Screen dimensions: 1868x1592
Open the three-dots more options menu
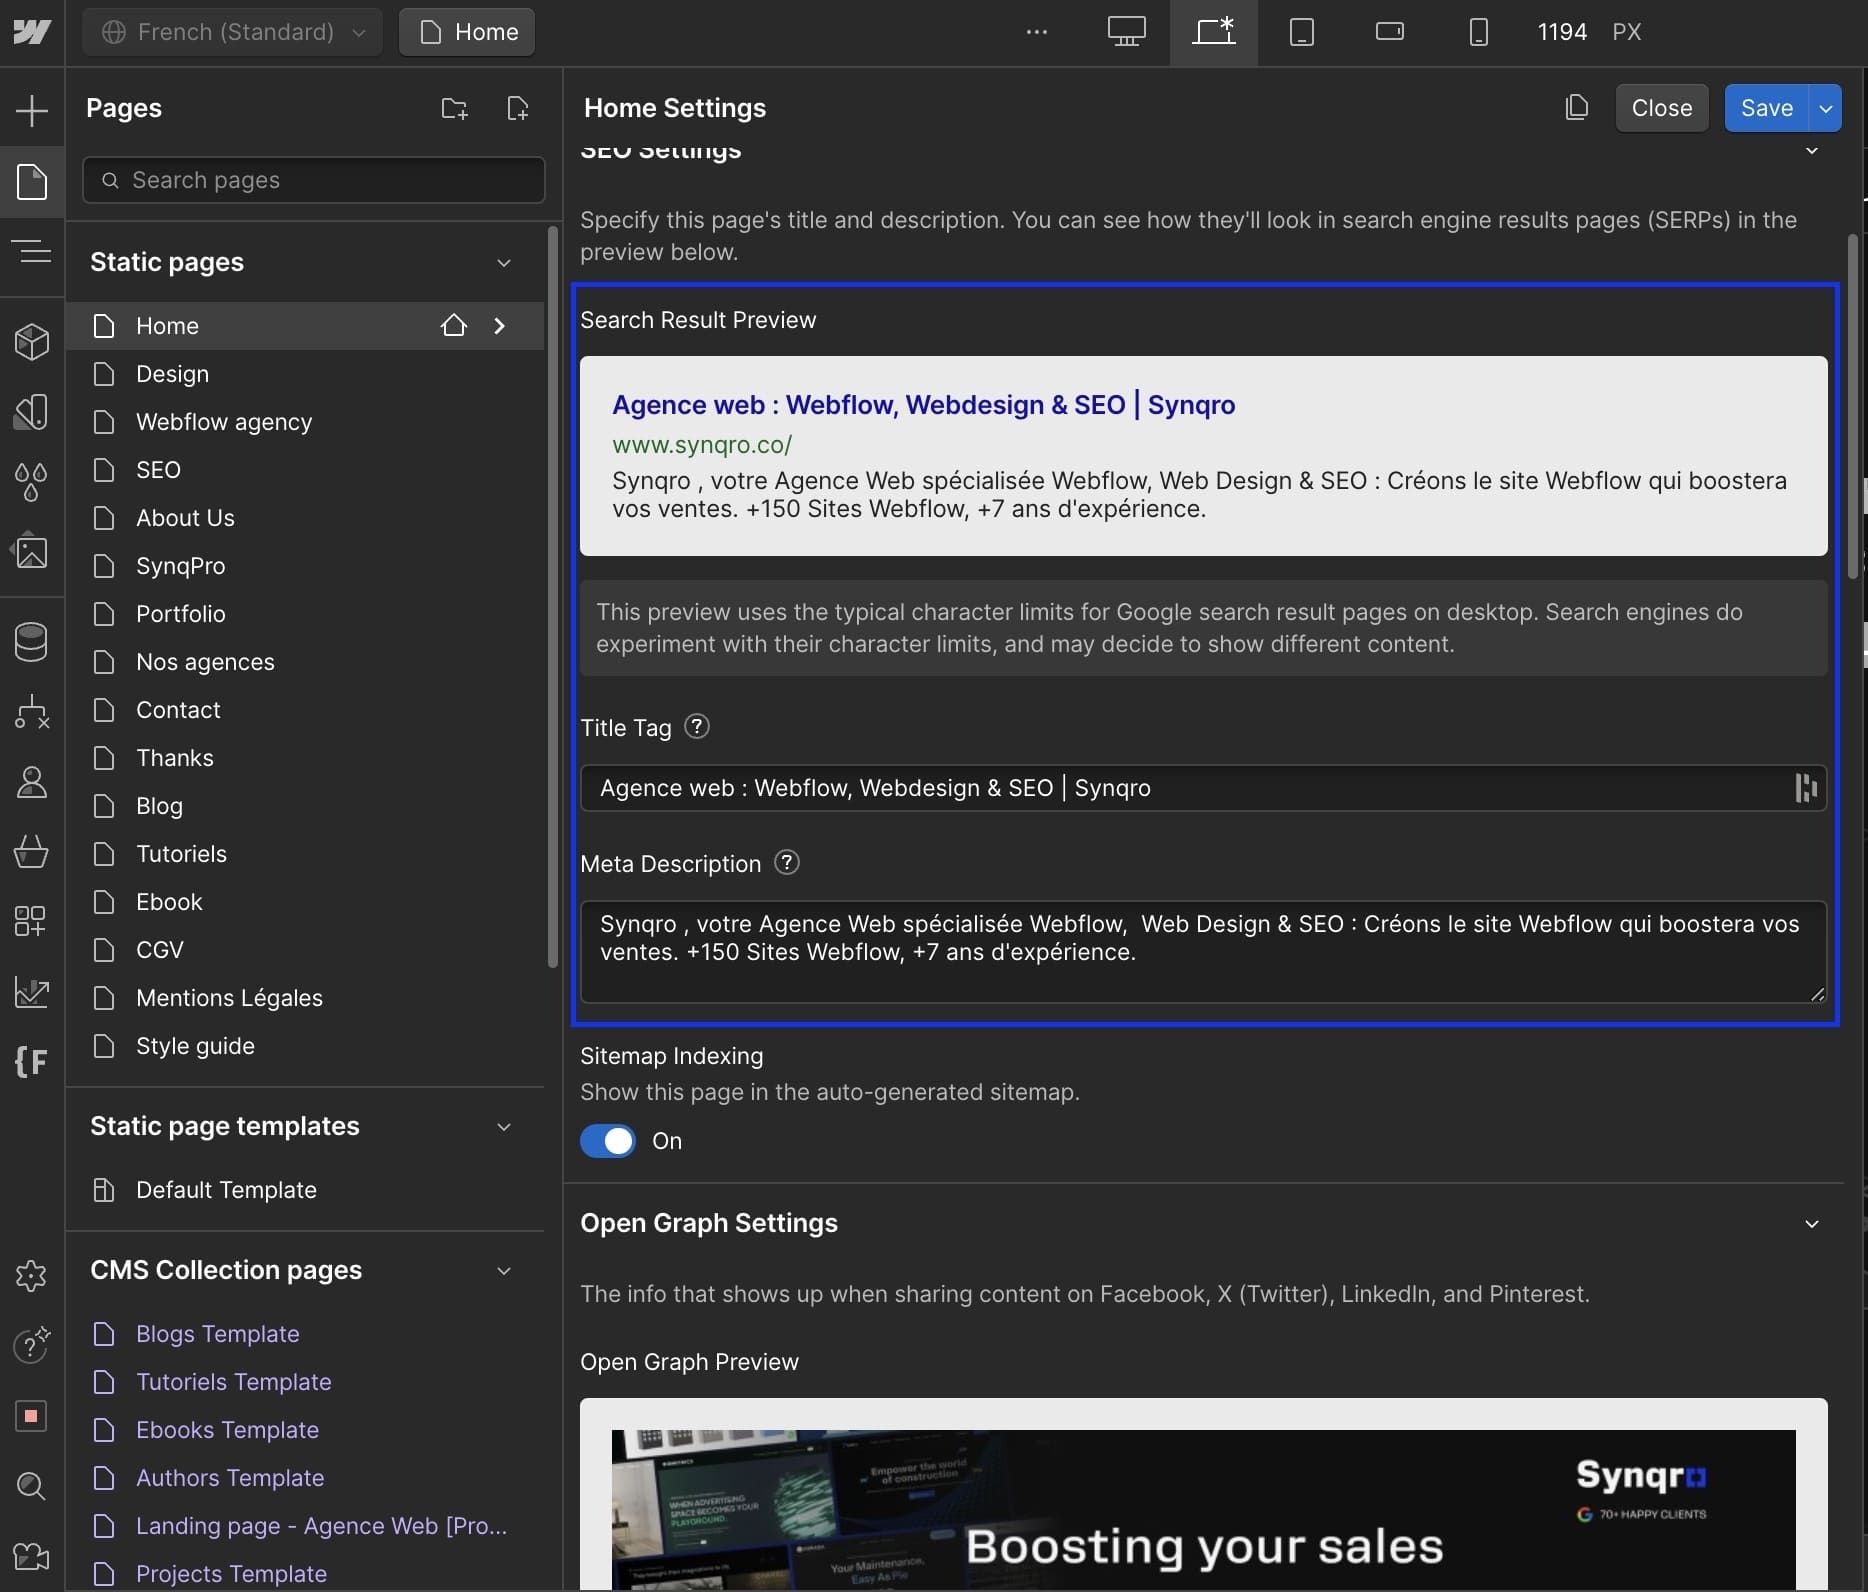[1037, 32]
